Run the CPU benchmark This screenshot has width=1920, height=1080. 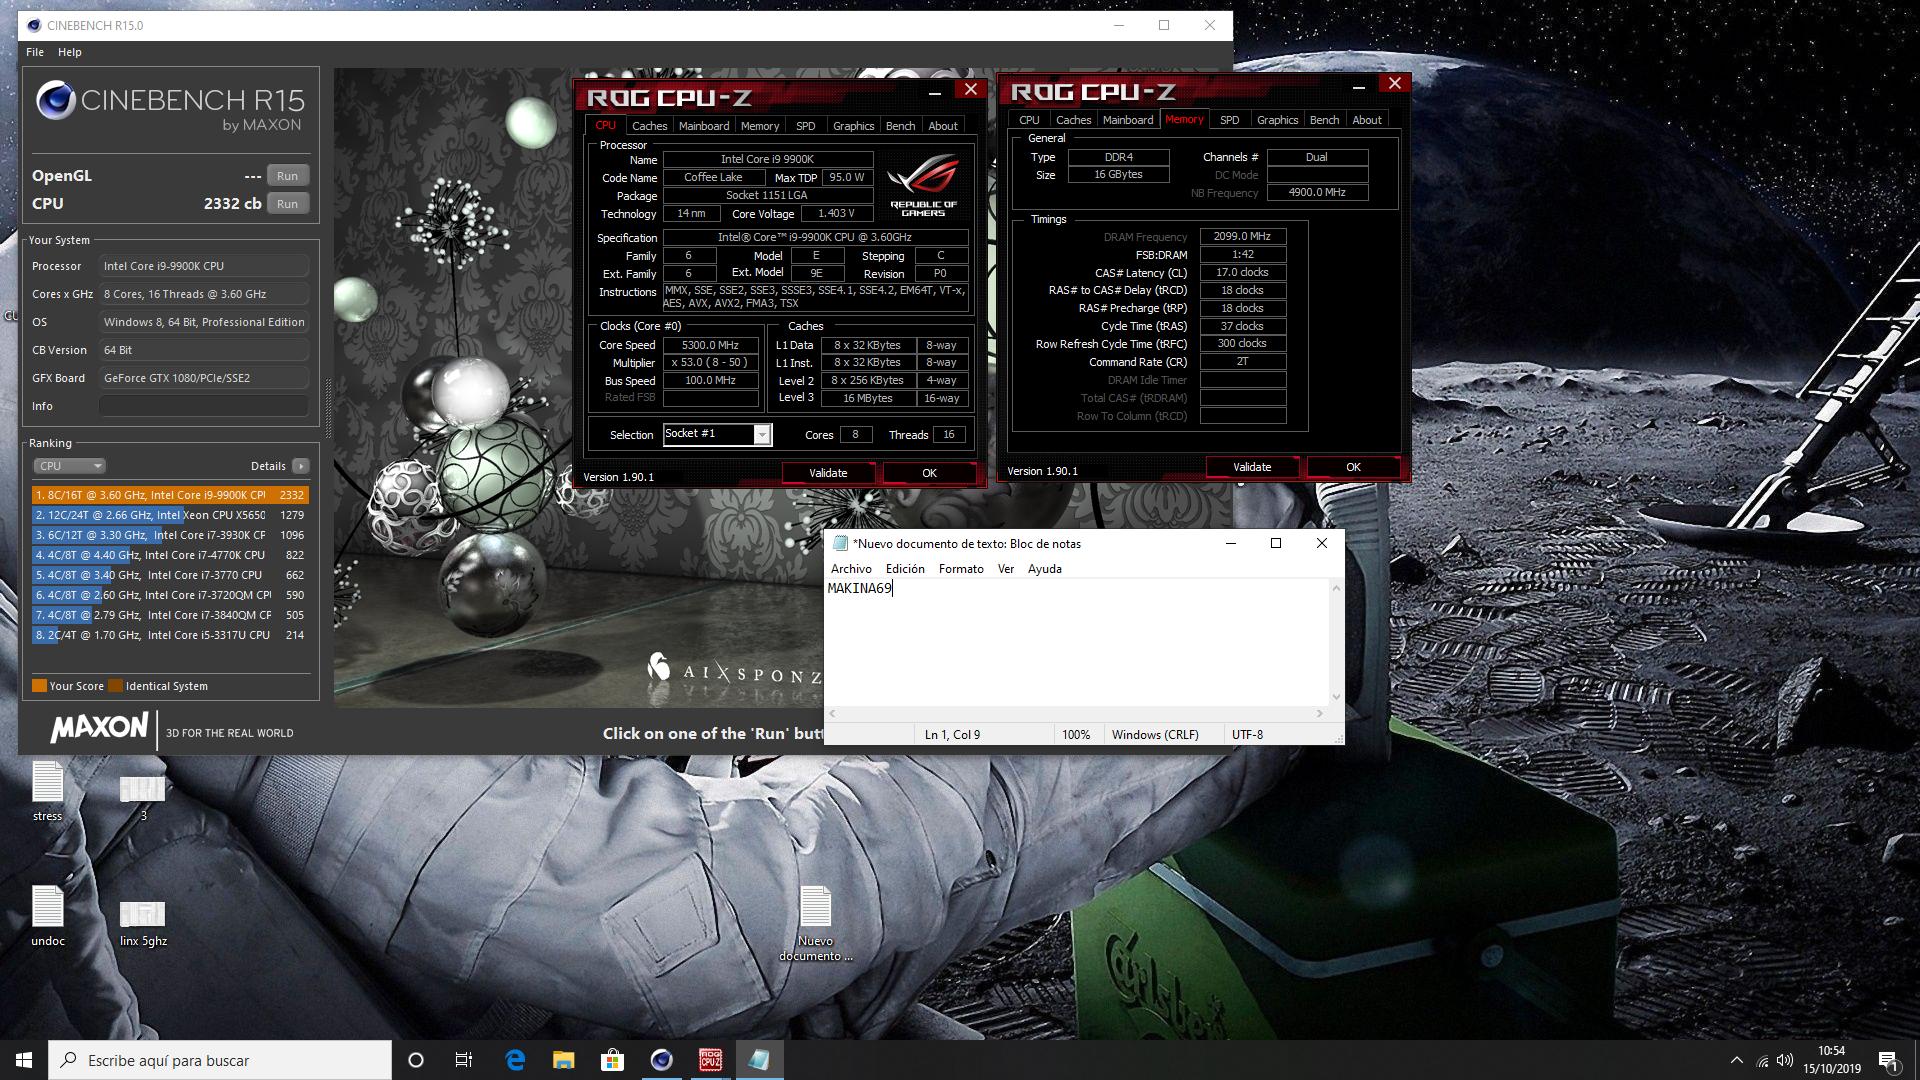click(287, 204)
